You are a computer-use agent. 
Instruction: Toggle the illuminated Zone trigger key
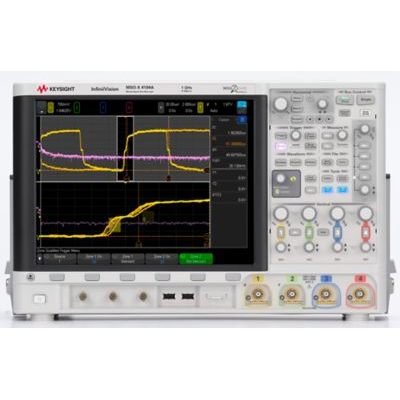(281, 146)
